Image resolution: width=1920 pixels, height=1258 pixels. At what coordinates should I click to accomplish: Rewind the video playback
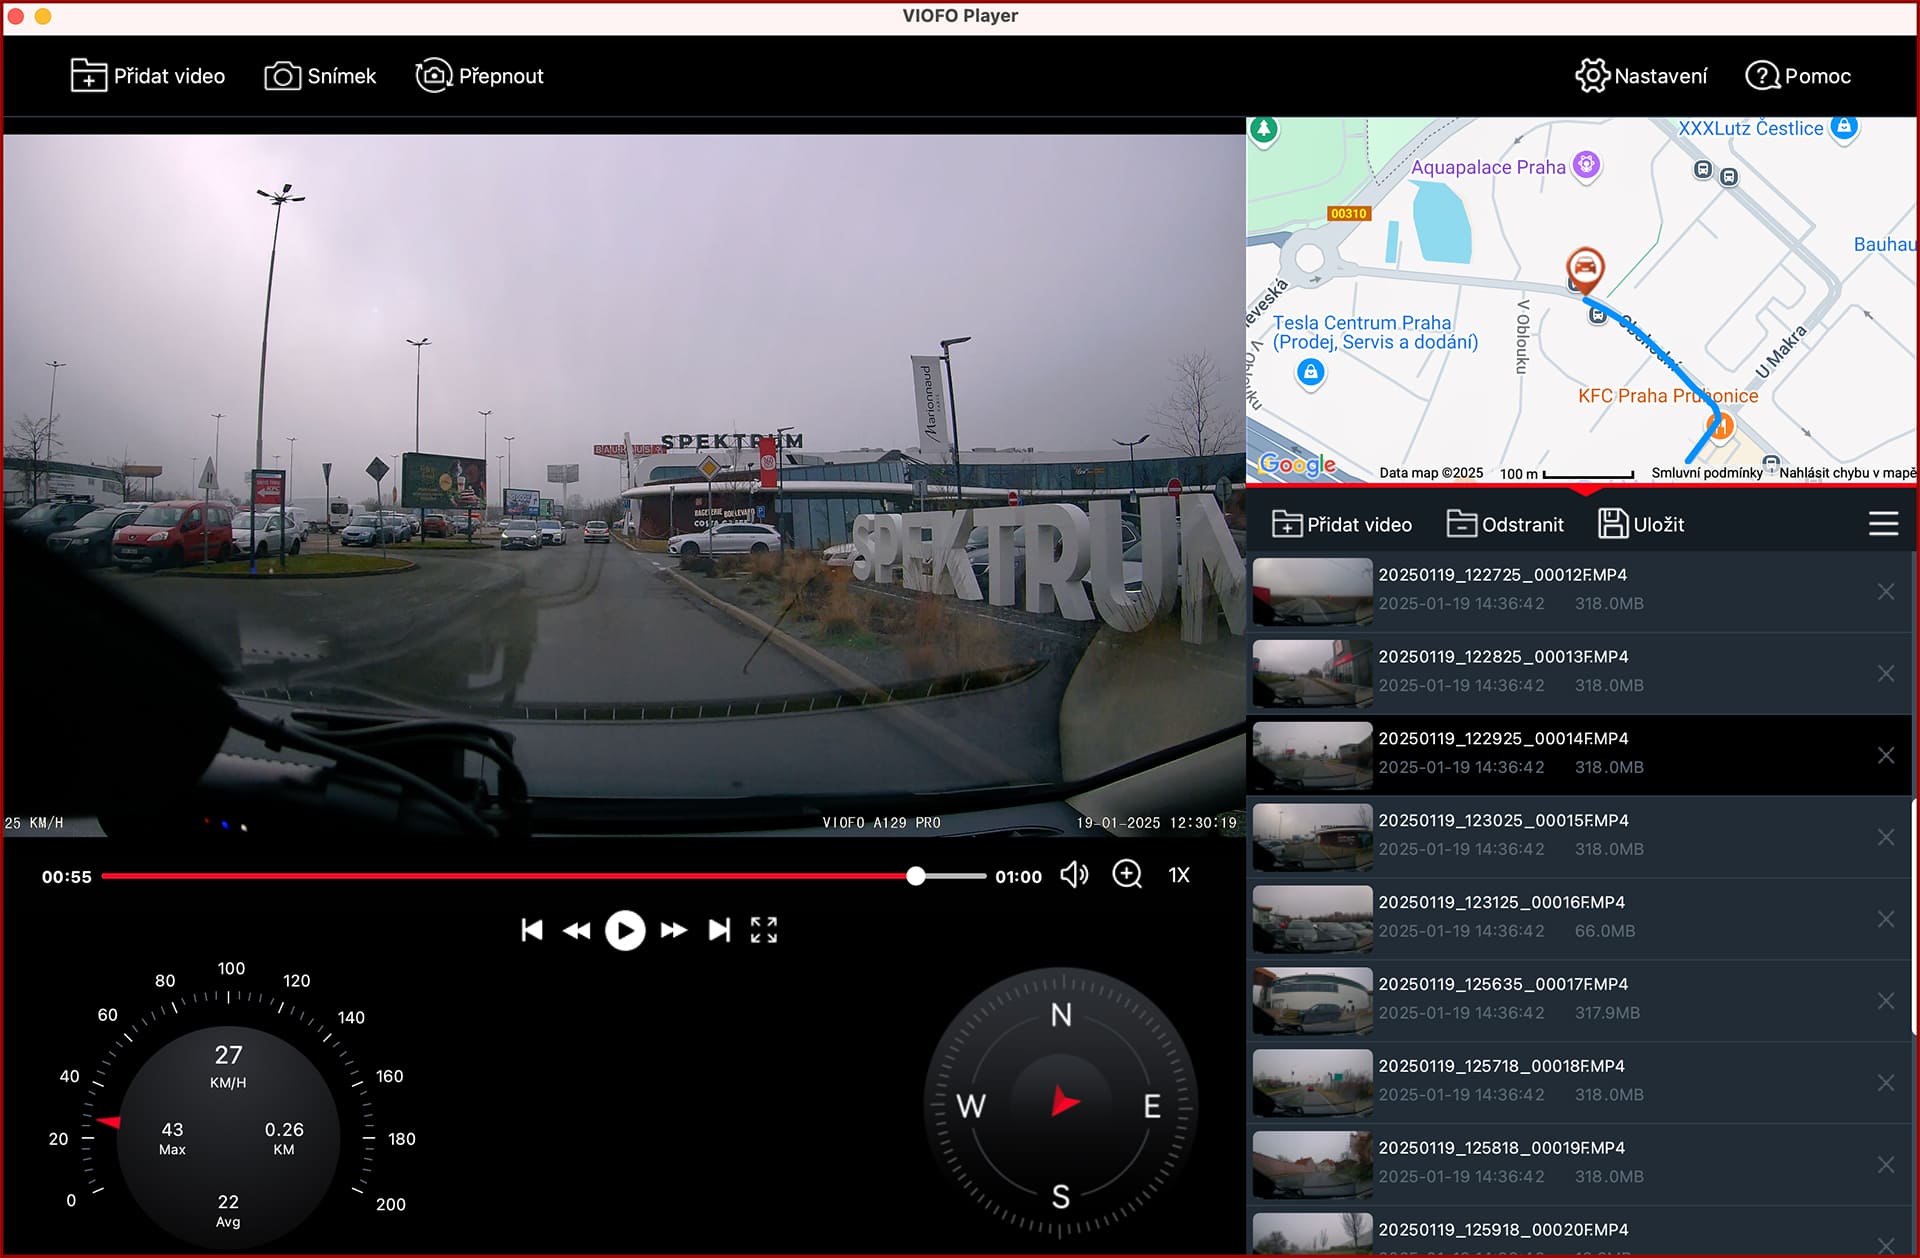click(577, 930)
